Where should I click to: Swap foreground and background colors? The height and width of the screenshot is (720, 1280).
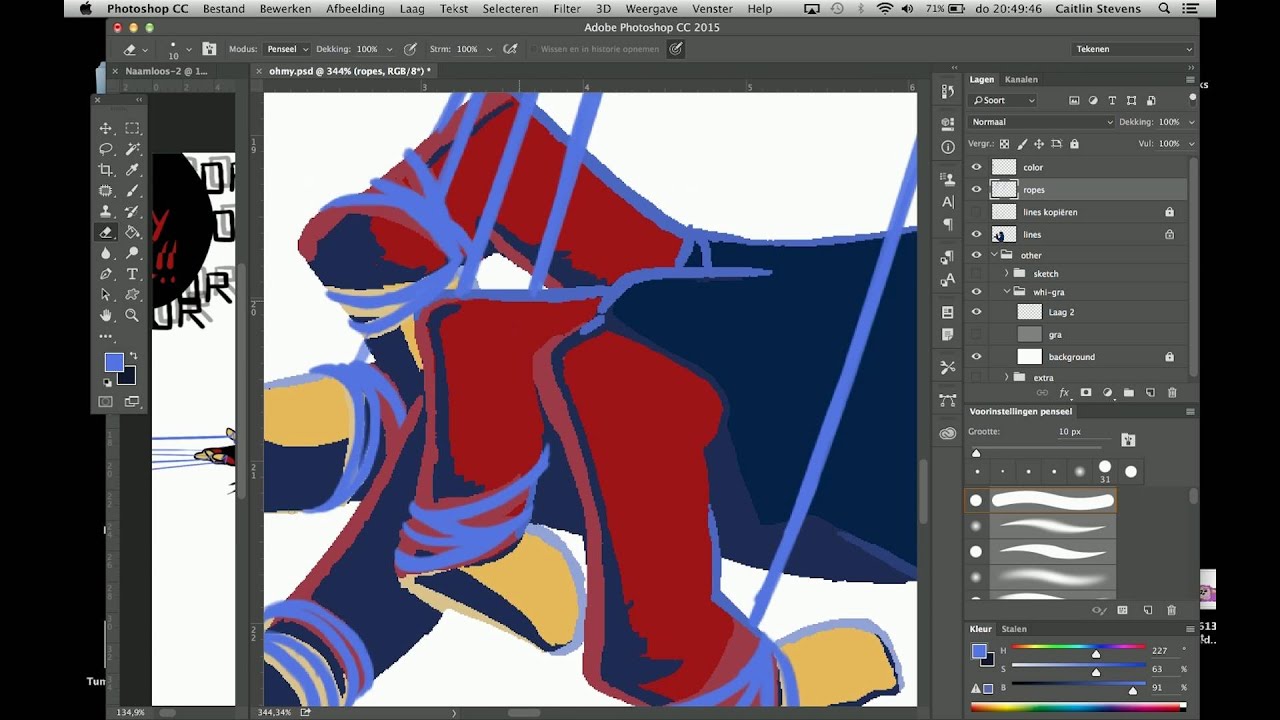[133, 356]
